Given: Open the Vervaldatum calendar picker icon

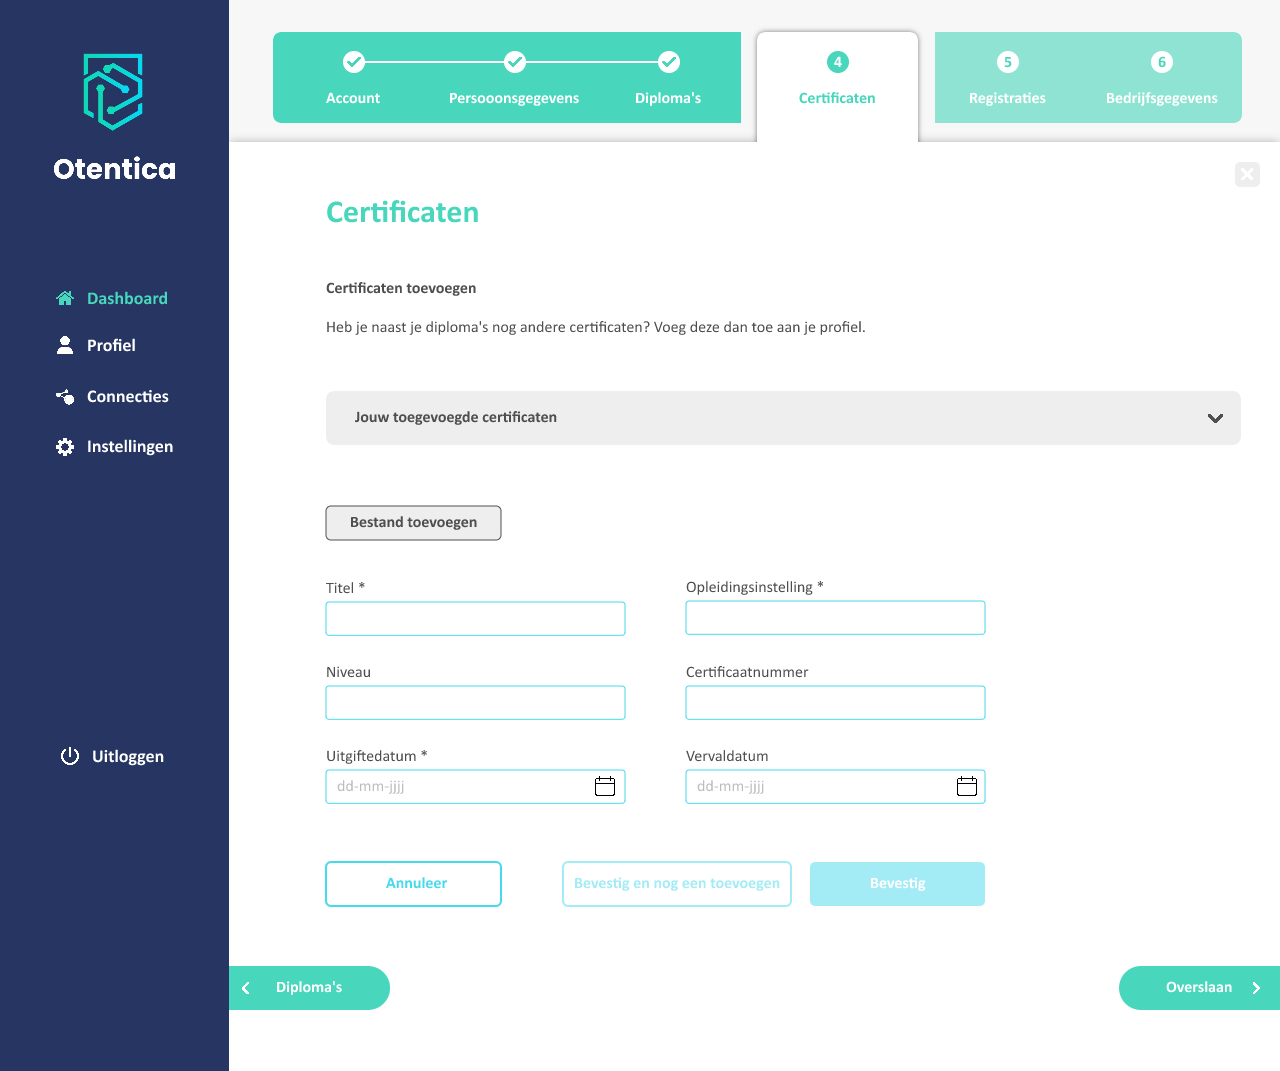Looking at the screenshot, I should [967, 786].
